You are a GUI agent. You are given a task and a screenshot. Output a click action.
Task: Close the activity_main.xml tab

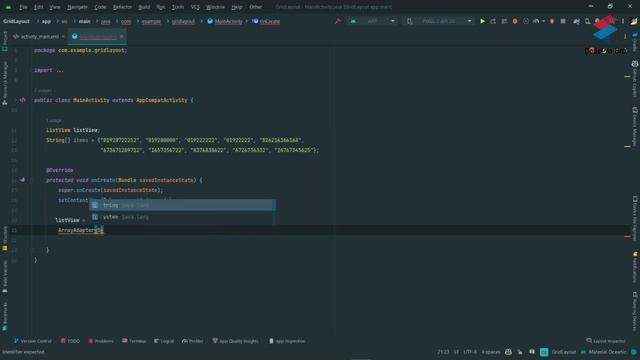(x=63, y=37)
